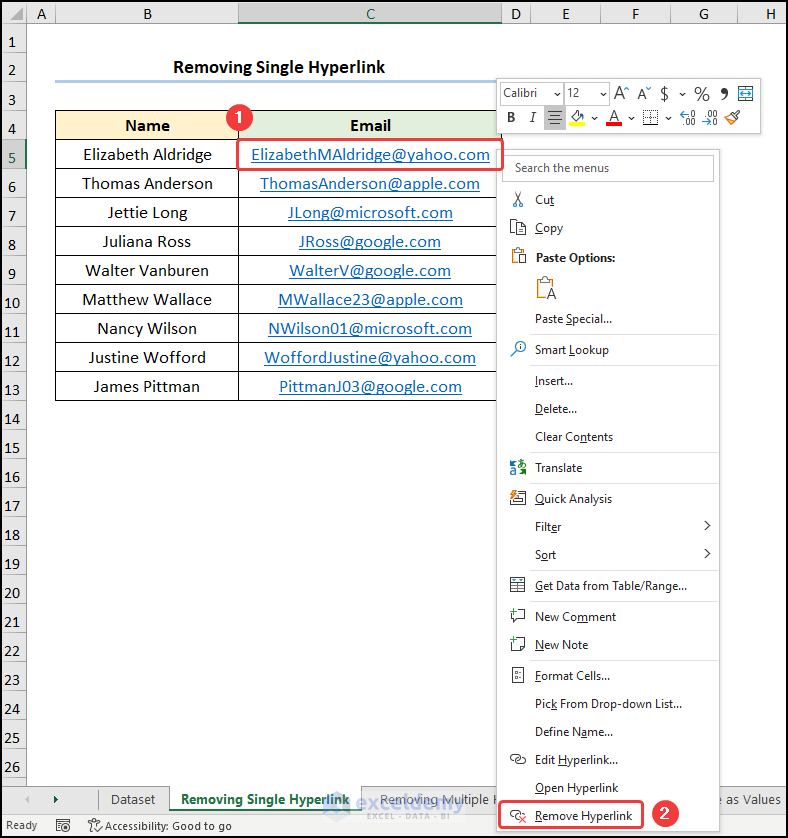Click the sheet tab scroll right arrow
788x838 pixels.
[x=55, y=800]
